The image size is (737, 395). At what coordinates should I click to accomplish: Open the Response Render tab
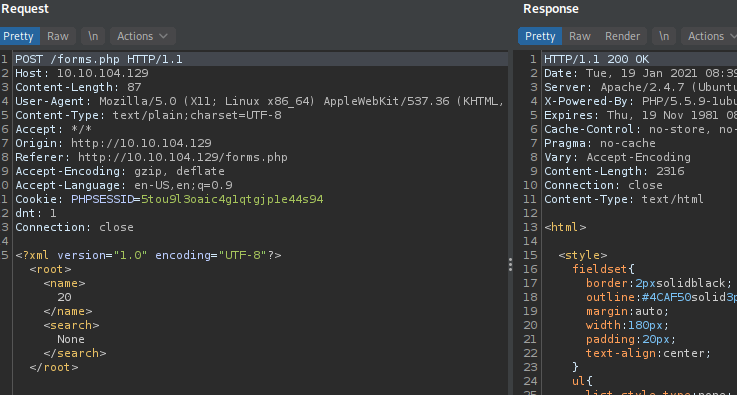[622, 36]
